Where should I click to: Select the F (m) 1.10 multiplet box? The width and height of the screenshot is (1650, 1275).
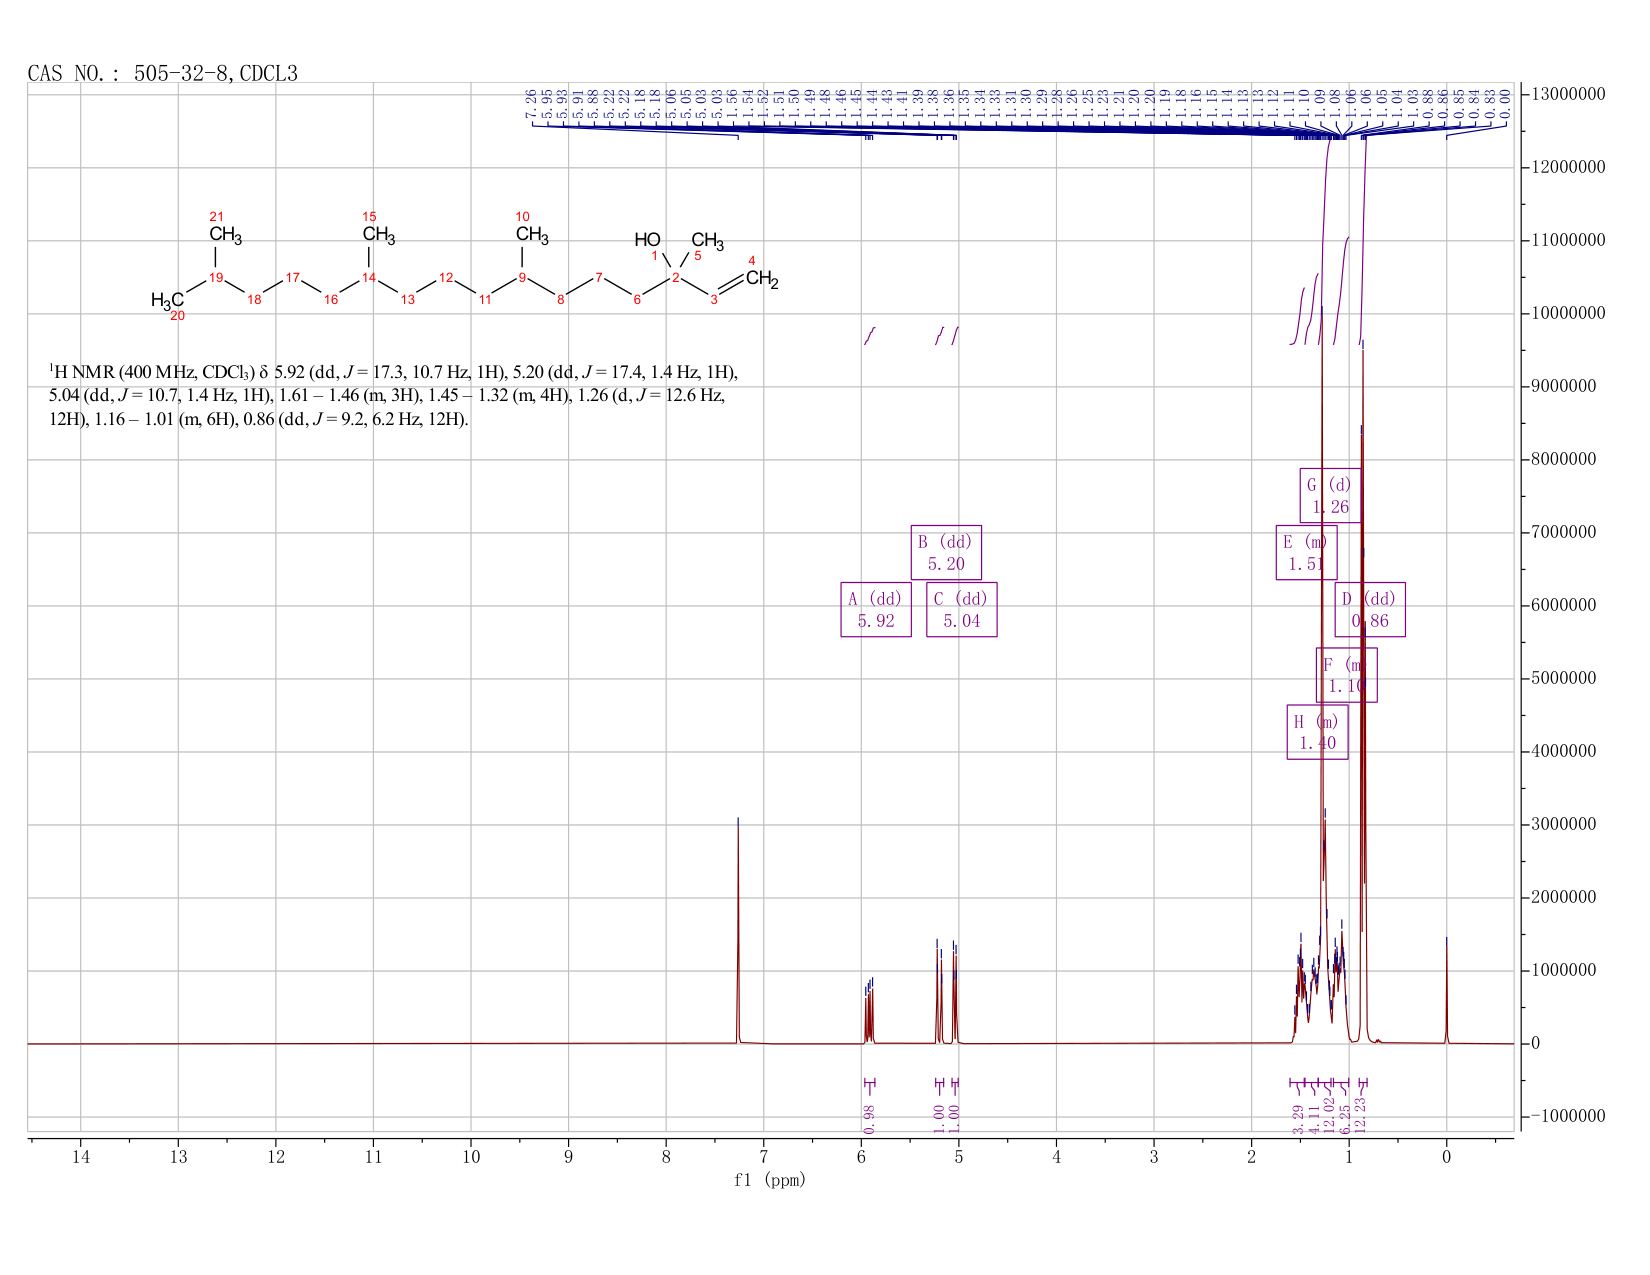[x=1346, y=675]
